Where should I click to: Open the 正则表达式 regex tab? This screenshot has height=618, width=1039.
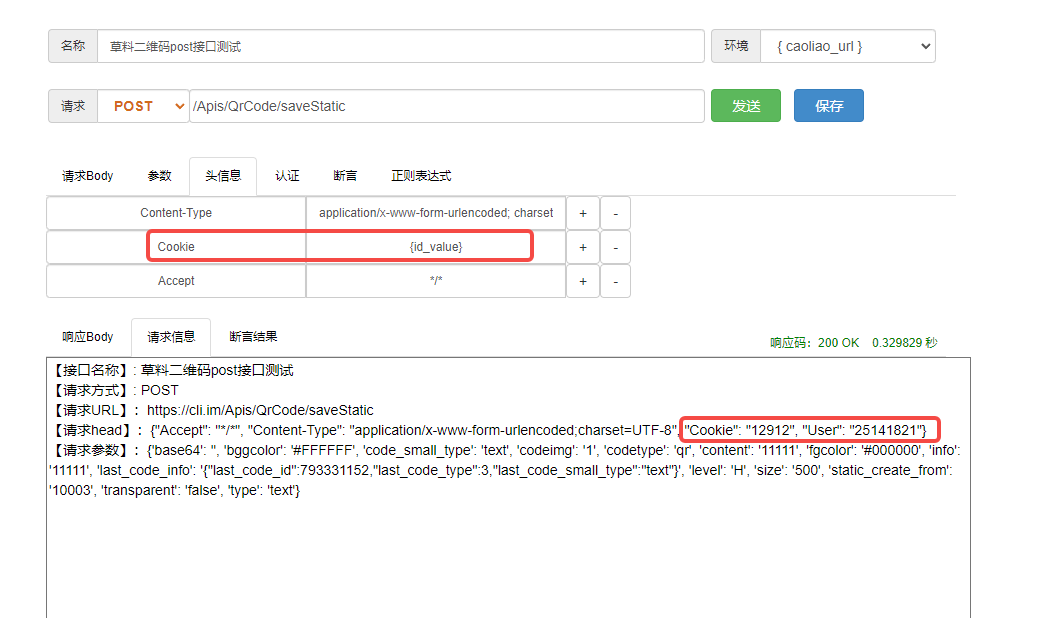click(421, 176)
